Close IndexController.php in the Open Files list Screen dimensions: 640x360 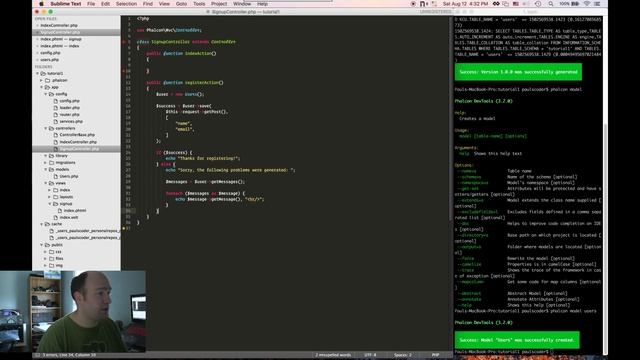pyautogui.click(x=37, y=25)
